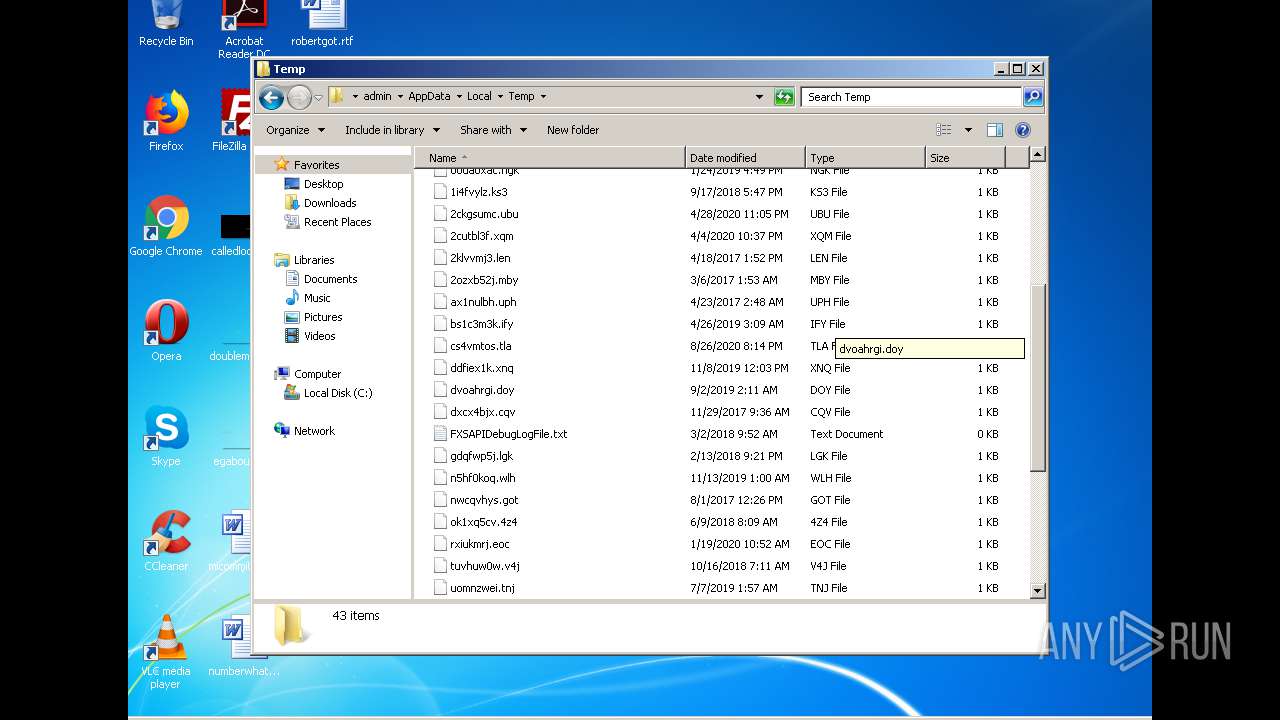1280x720 pixels.
Task: Open Acrobat Reader DC shortcut
Action: (244, 30)
